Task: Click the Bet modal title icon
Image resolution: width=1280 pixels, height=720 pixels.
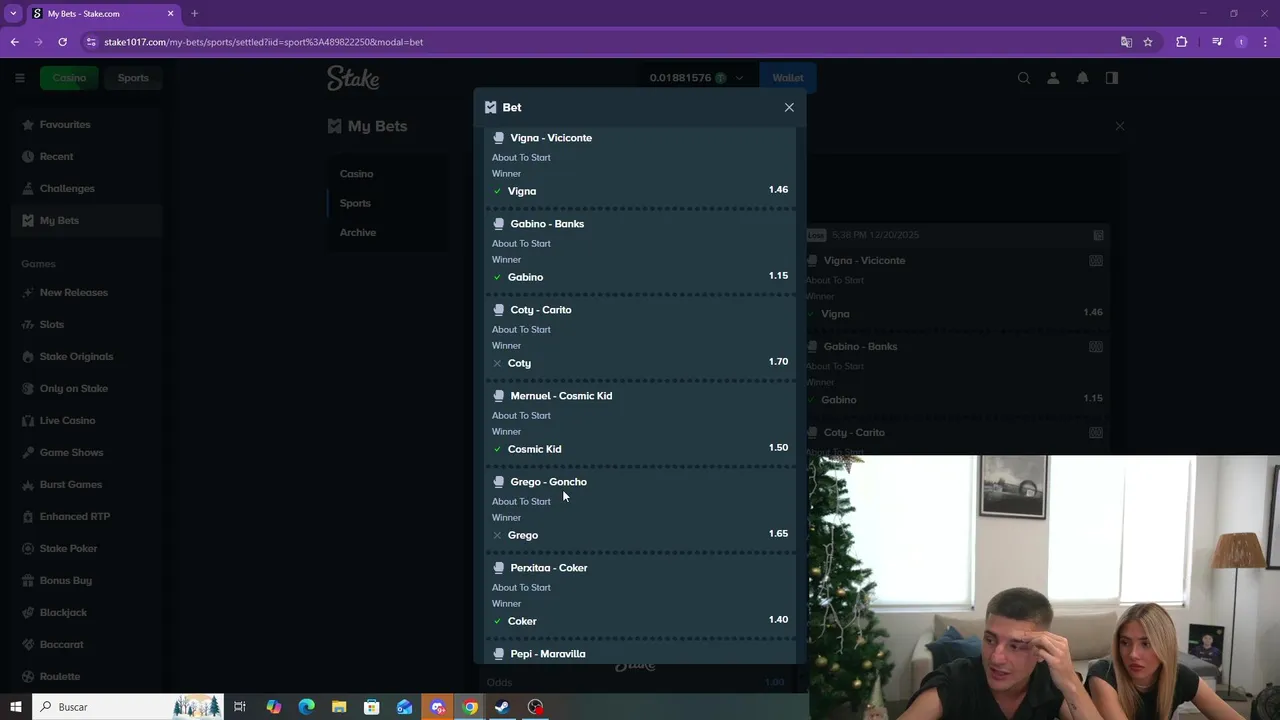Action: (490, 107)
